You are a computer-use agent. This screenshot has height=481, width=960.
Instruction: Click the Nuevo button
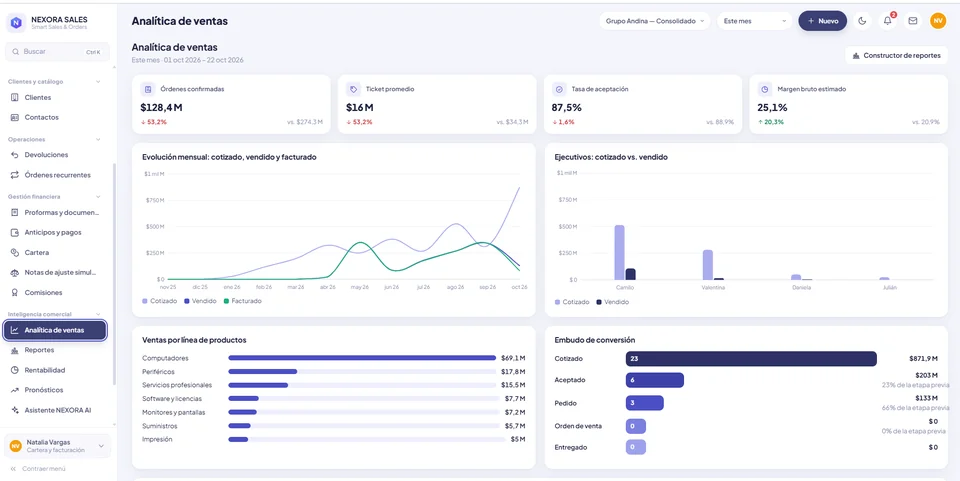tap(822, 21)
